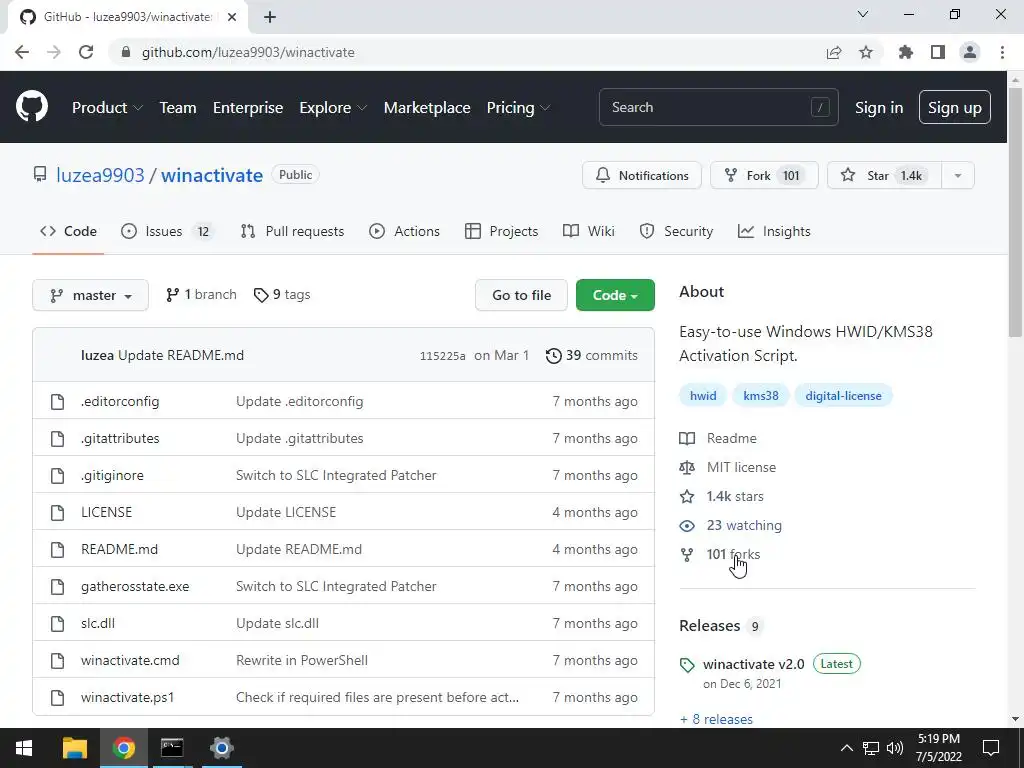Reload the page with the refresh icon
The image size is (1024, 768).
[x=86, y=52]
